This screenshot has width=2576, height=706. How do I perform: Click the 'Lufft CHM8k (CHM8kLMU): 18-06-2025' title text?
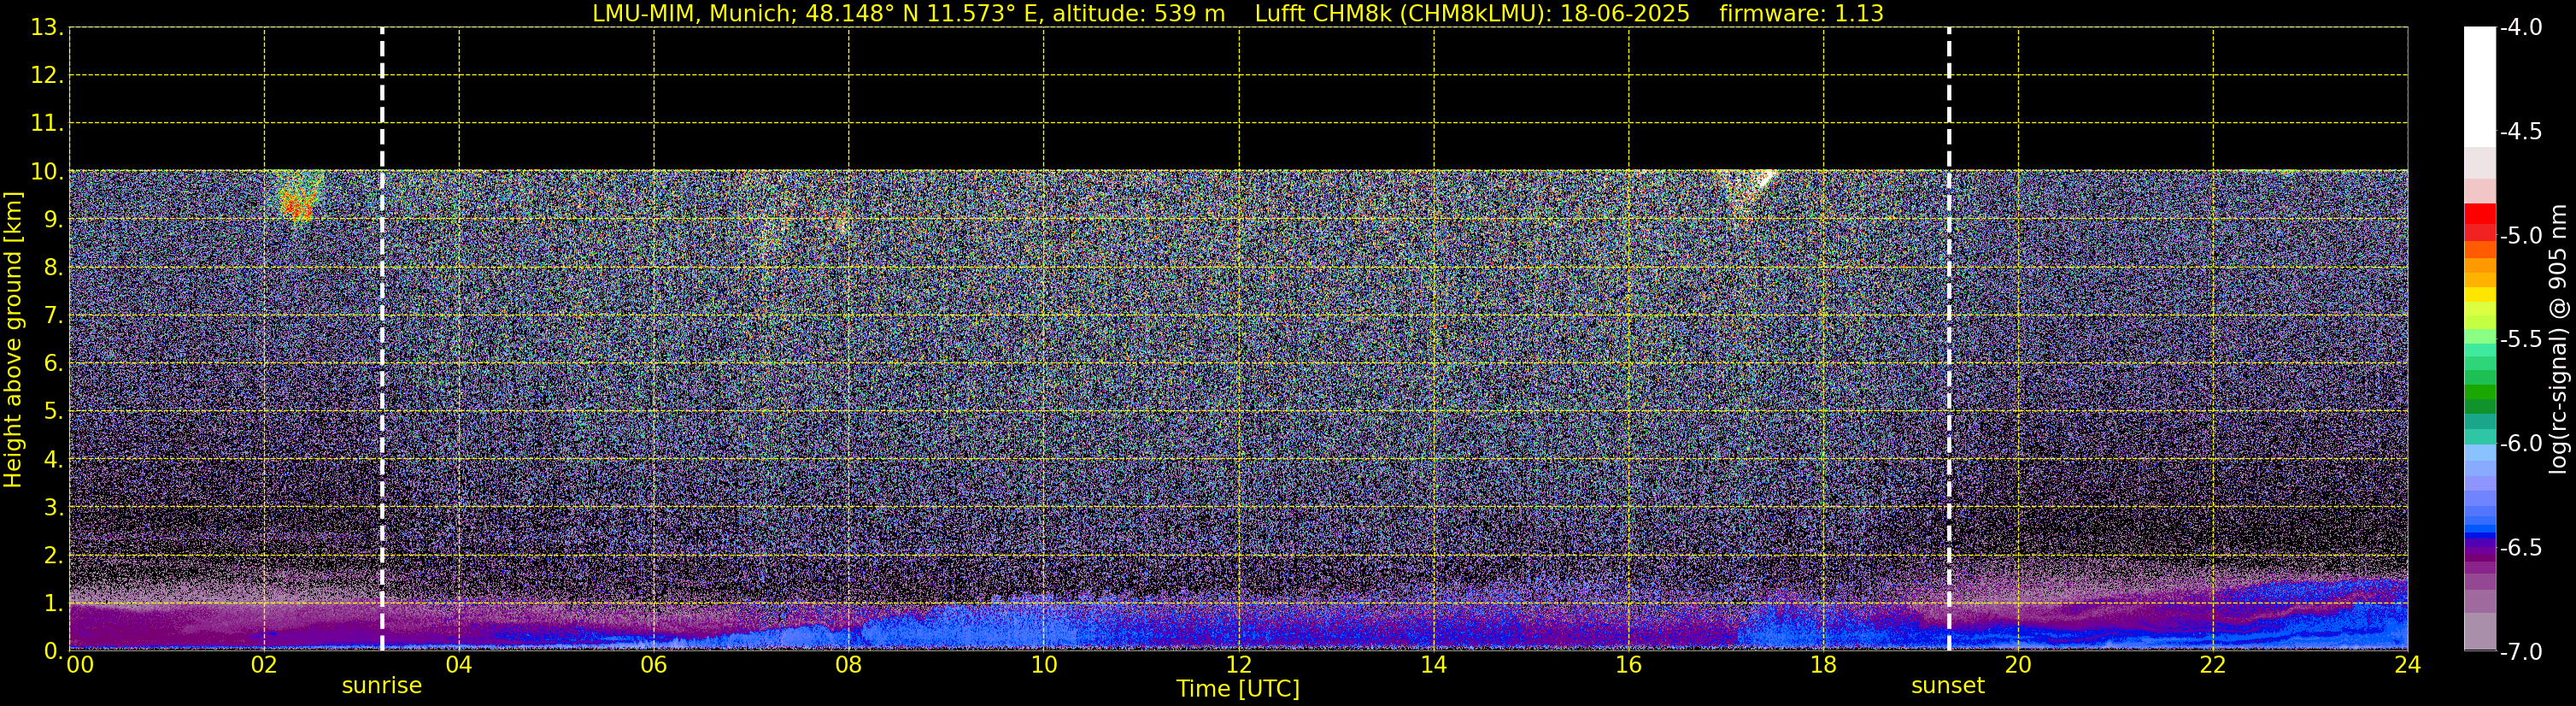pyautogui.click(x=1472, y=14)
